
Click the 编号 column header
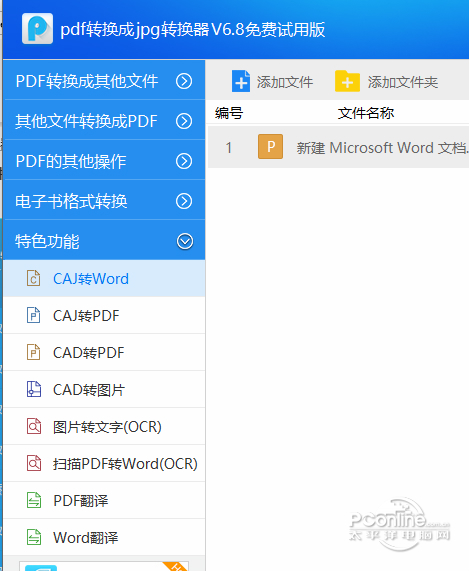tap(229, 113)
